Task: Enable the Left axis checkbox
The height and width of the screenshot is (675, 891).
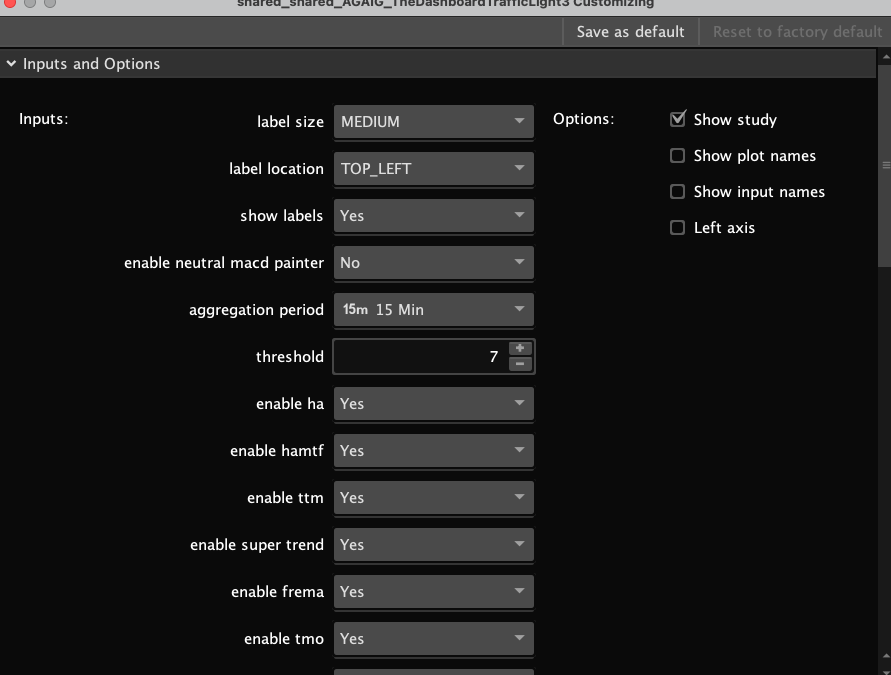Action: [x=678, y=228]
